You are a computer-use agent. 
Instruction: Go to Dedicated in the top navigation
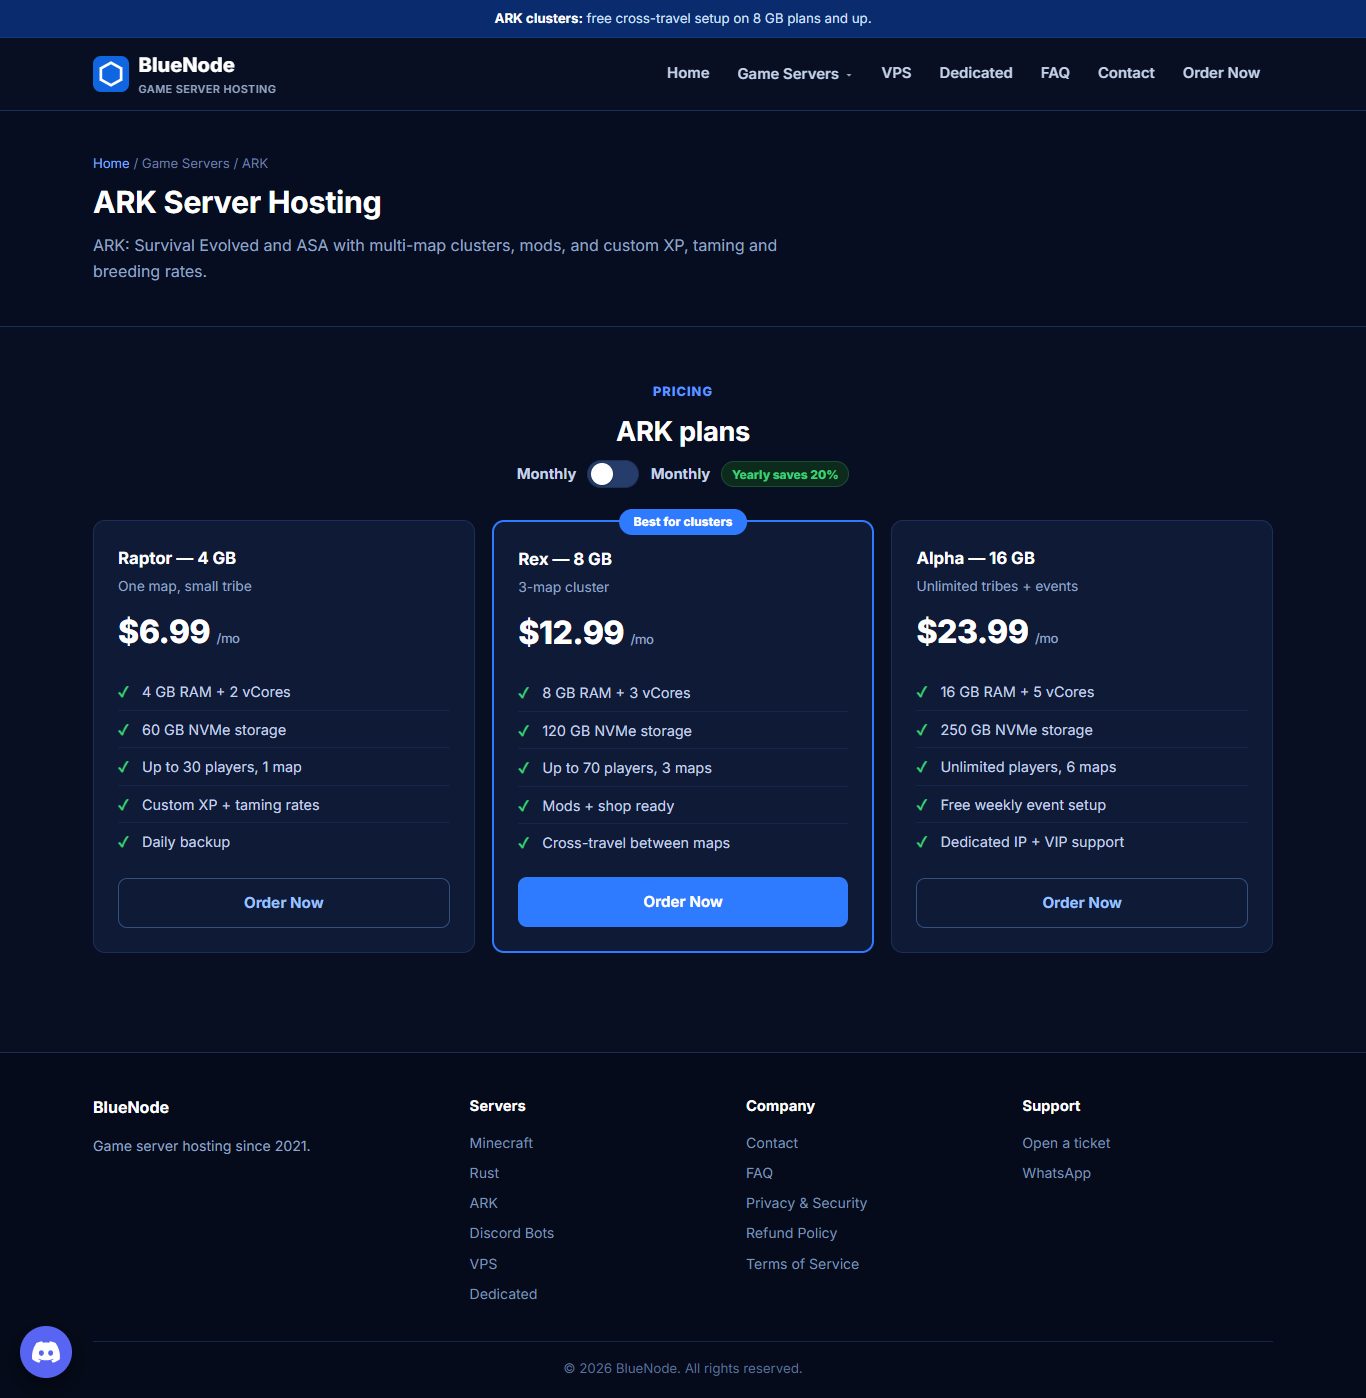tap(976, 73)
